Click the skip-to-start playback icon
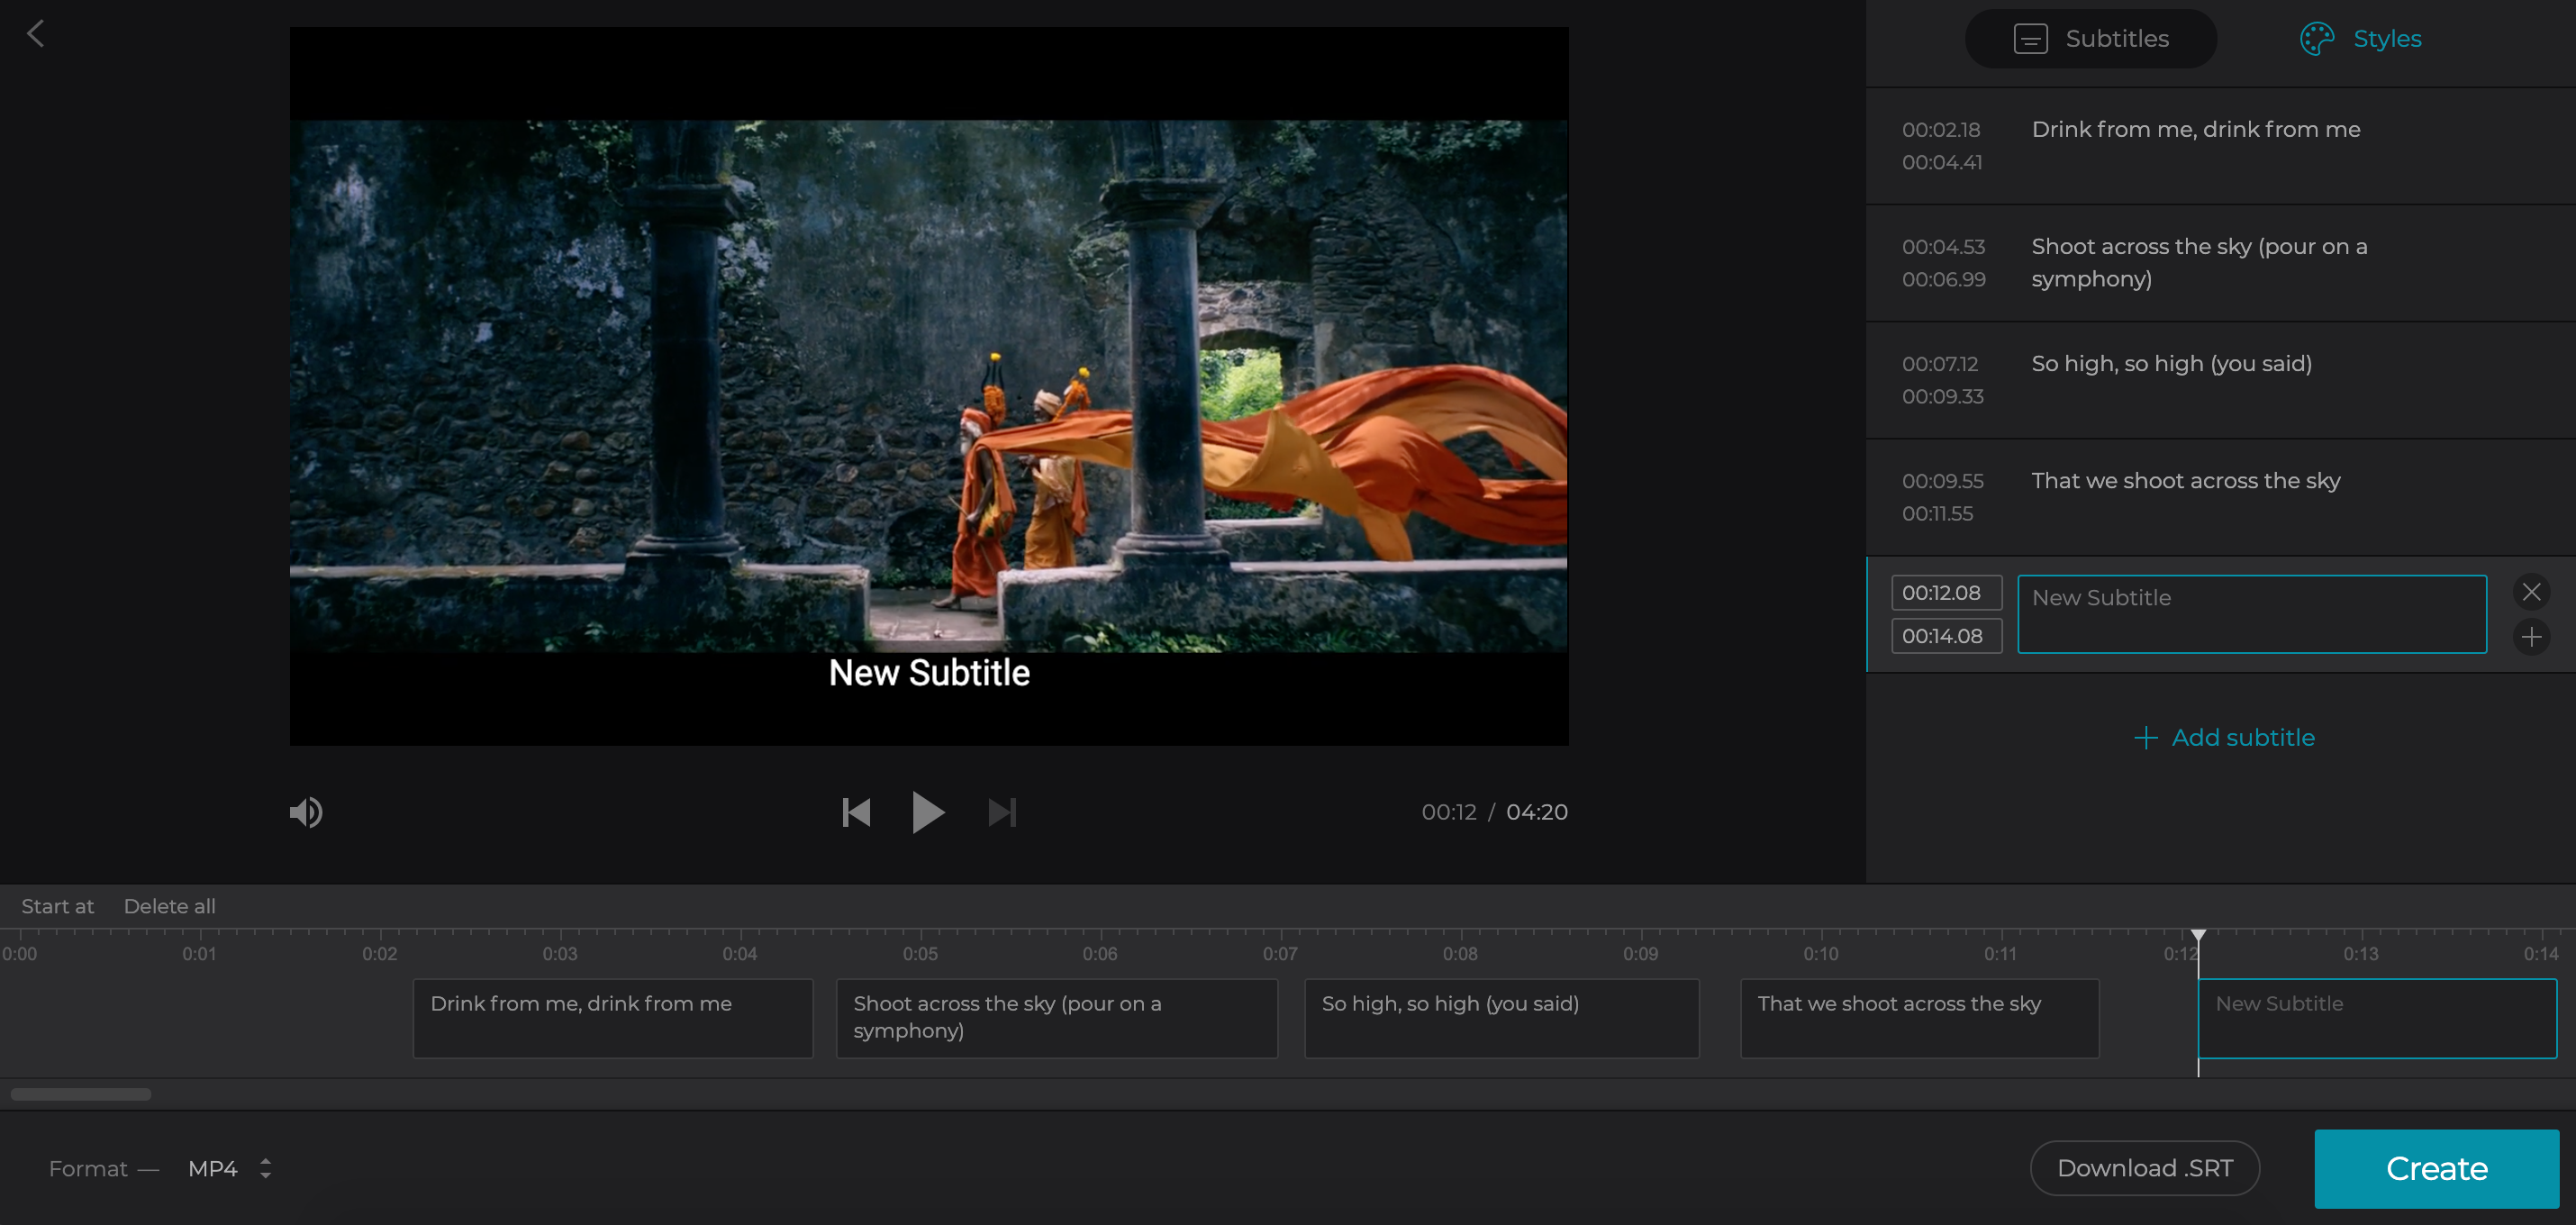This screenshot has width=2576, height=1225. pyautogui.click(x=854, y=810)
